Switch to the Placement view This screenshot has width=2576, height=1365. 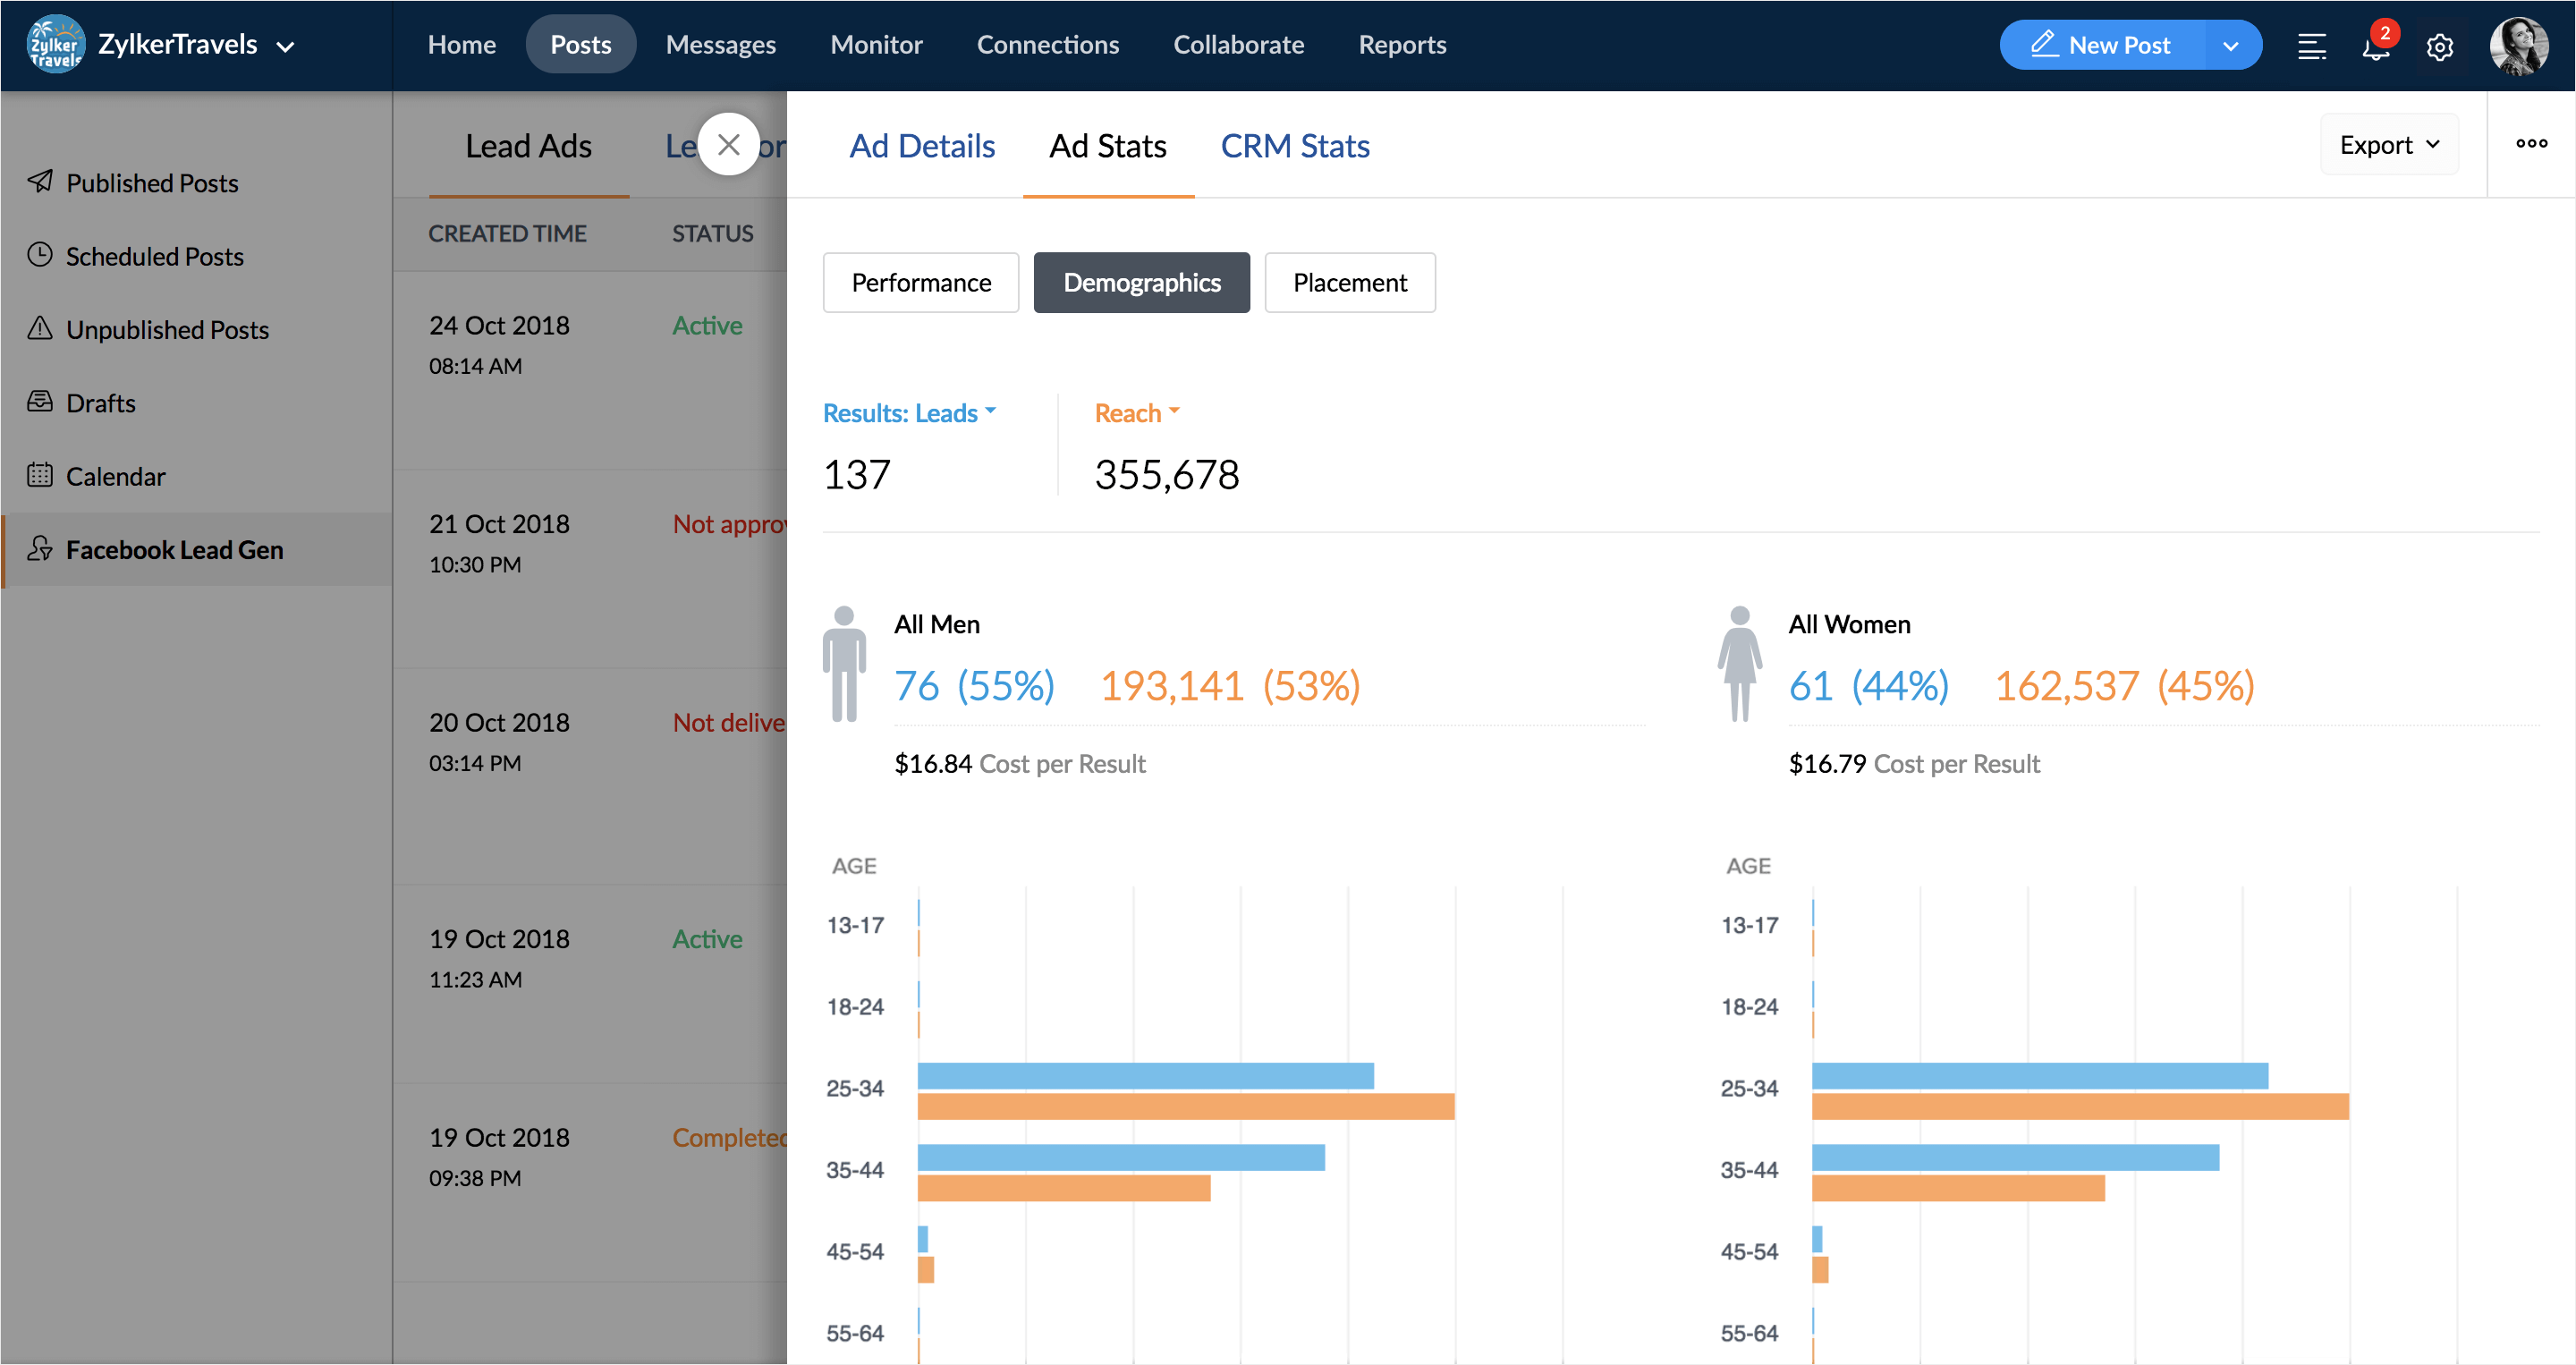[1349, 283]
